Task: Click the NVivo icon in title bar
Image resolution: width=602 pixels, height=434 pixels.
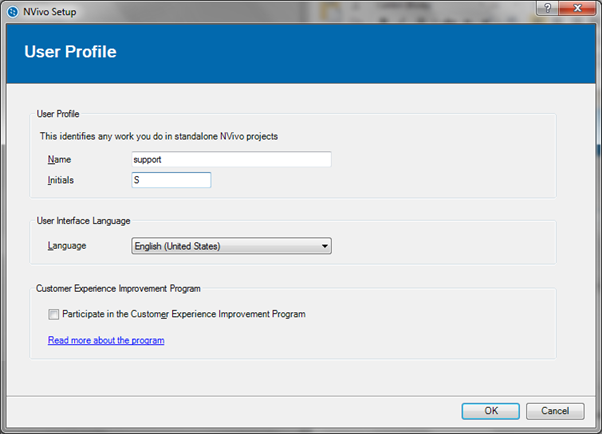Action: 11,10
